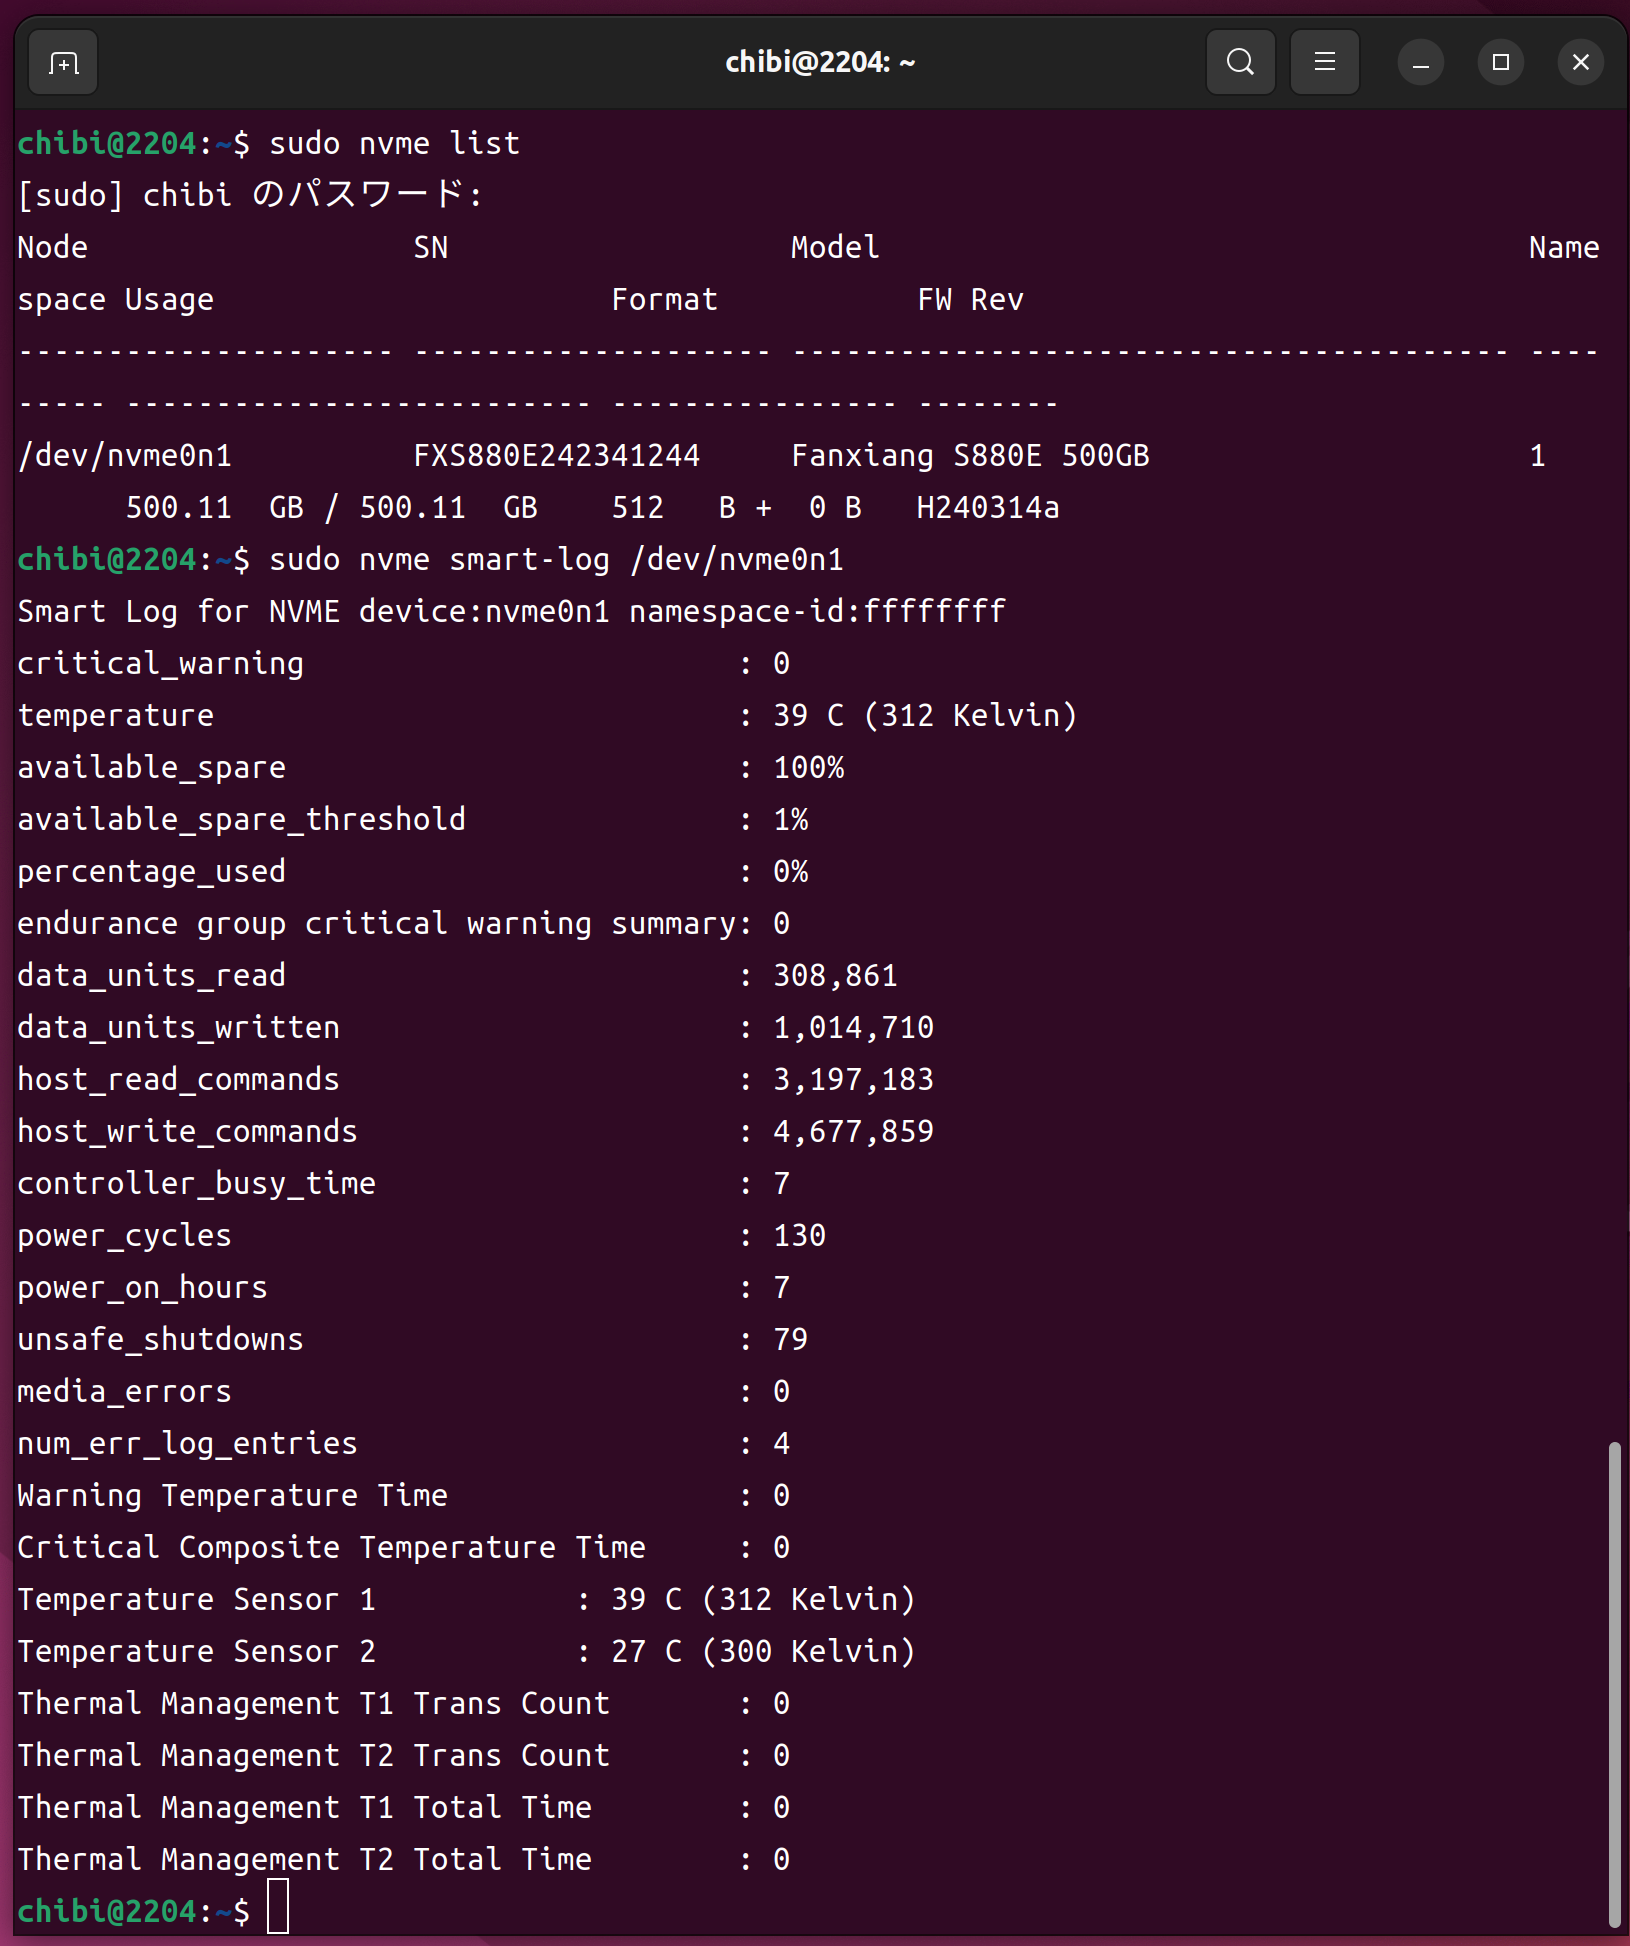This screenshot has height=1946, width=1630.
Task: Click the serial number FXS880E242341244
Action: 556,456
